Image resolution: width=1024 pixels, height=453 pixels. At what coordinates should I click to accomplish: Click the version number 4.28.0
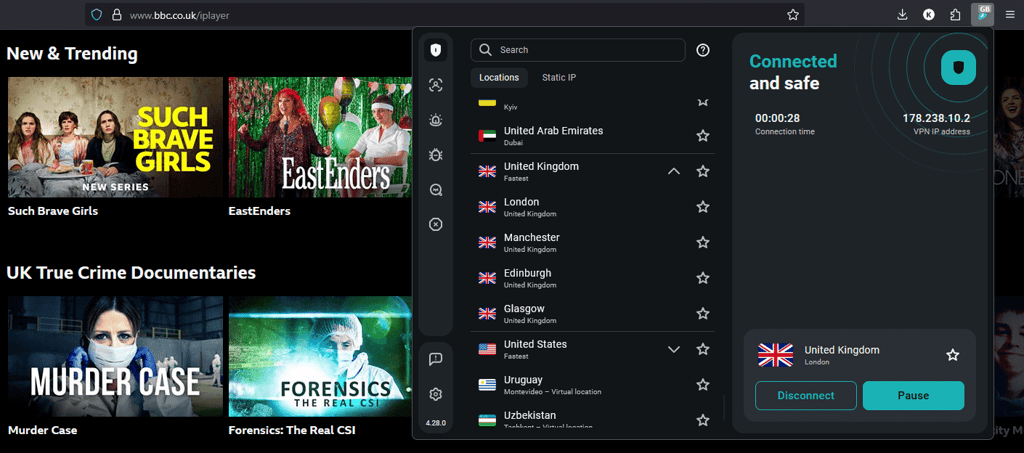436,423
